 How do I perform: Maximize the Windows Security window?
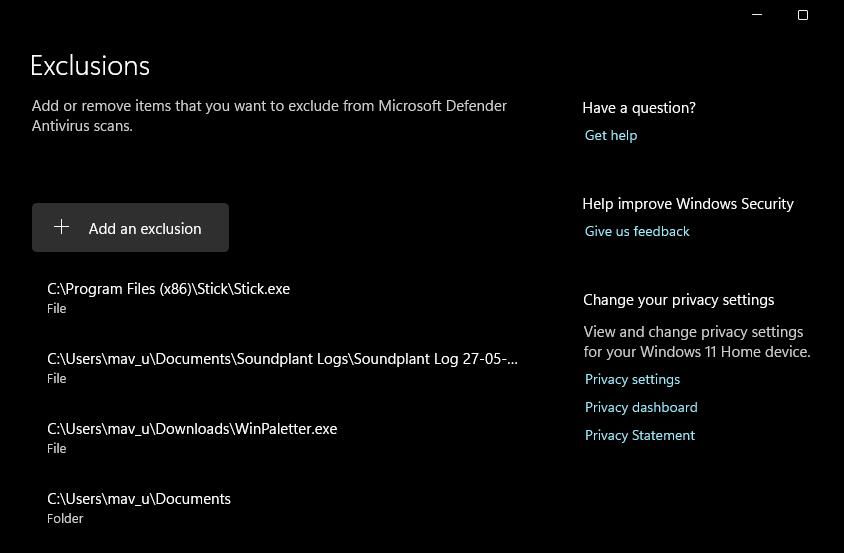coord(803,15)
